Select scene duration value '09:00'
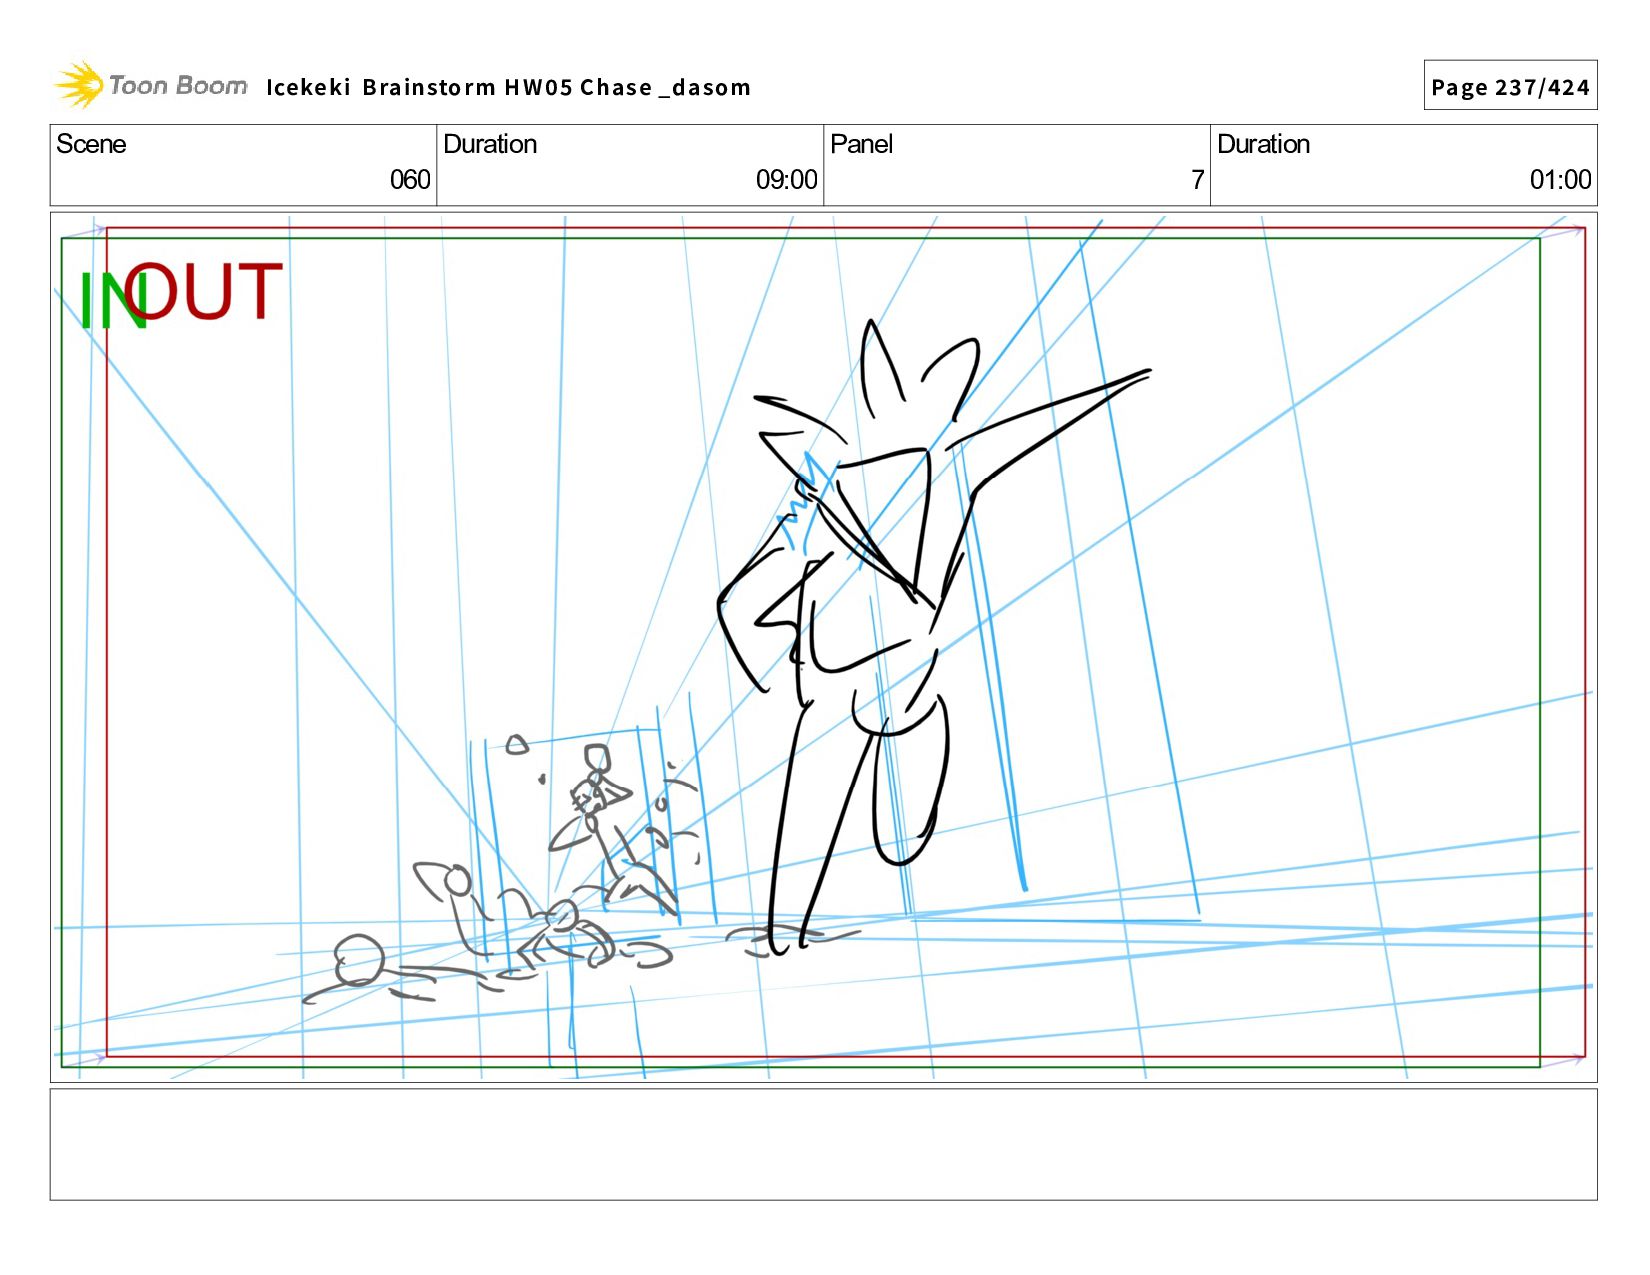Viewport: 1650px width, 1275px height. (786, 180)
